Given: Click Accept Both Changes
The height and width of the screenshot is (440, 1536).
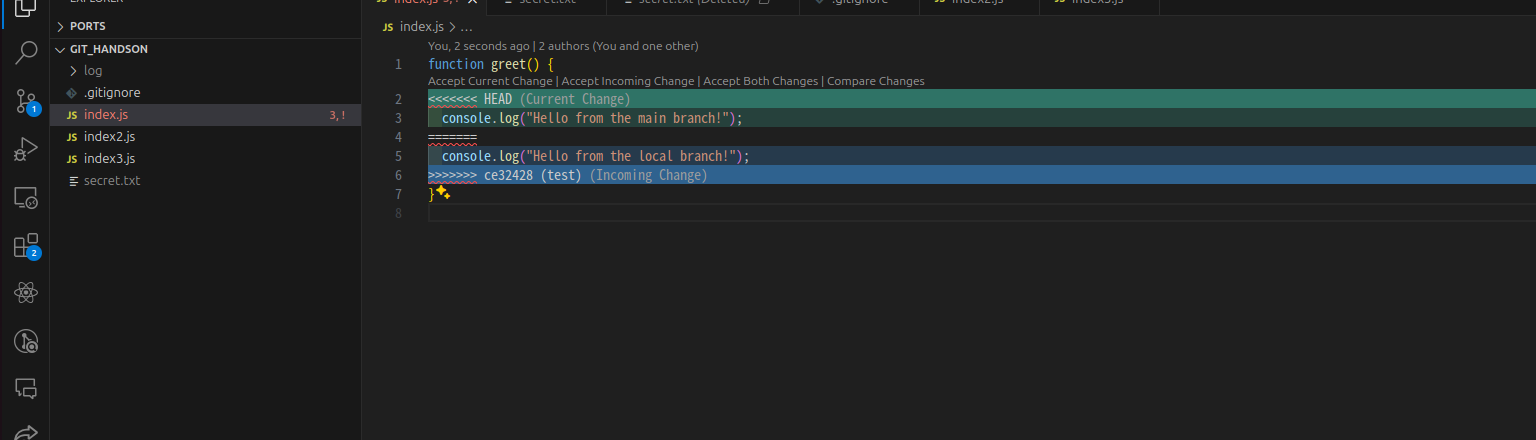Looking at the screenshot, I should pos(761,81).
